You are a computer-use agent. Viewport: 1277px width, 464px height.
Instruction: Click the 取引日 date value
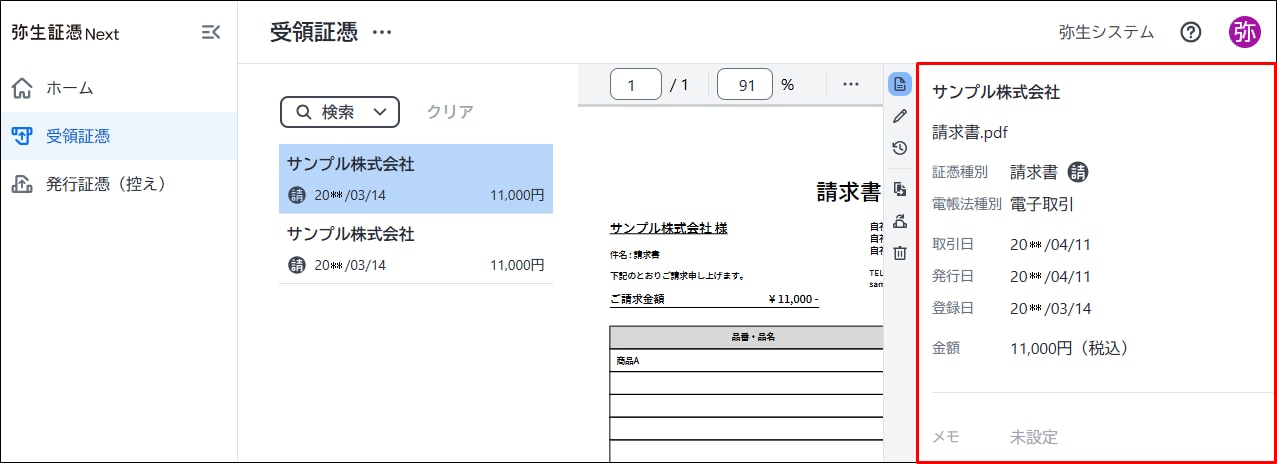[1050, 244]
